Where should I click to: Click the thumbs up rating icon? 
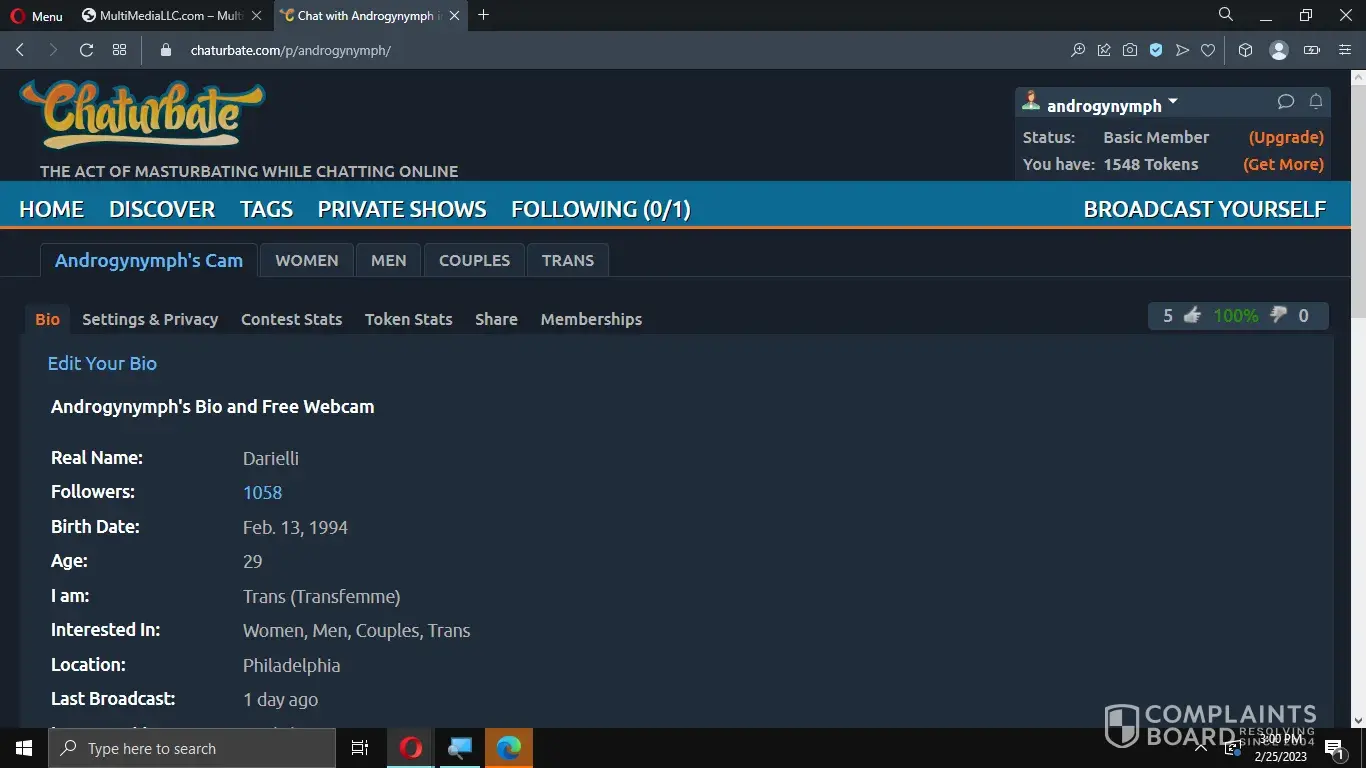[1192, 316]
